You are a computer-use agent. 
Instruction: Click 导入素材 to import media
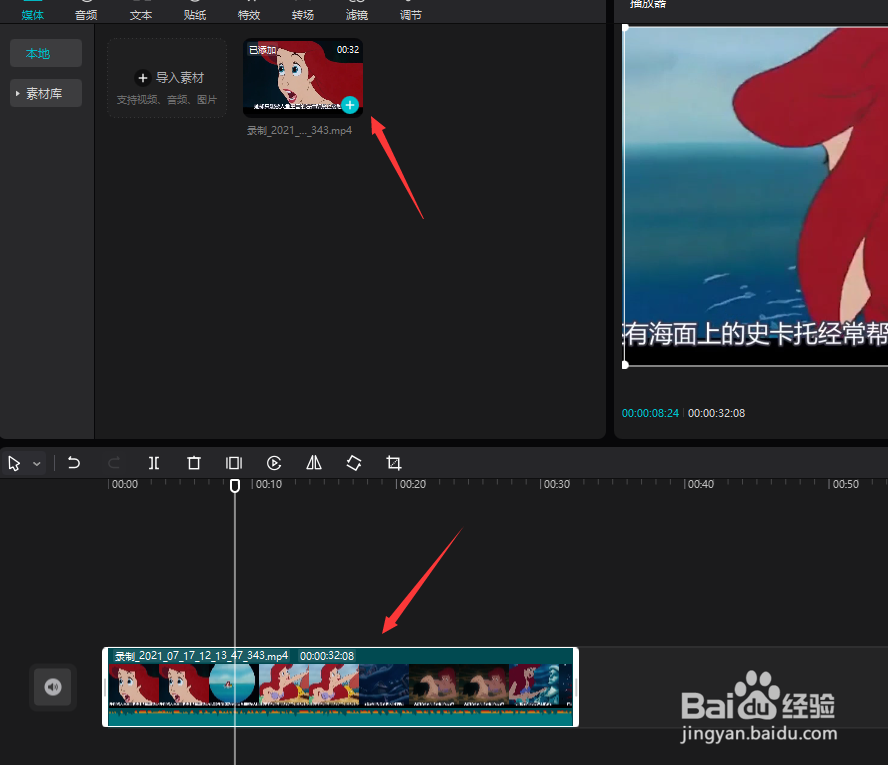coord(168,78)
